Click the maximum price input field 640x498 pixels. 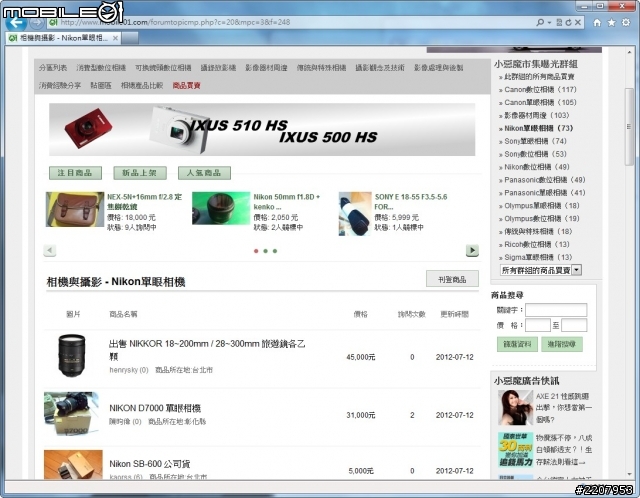tap(574, 325)
